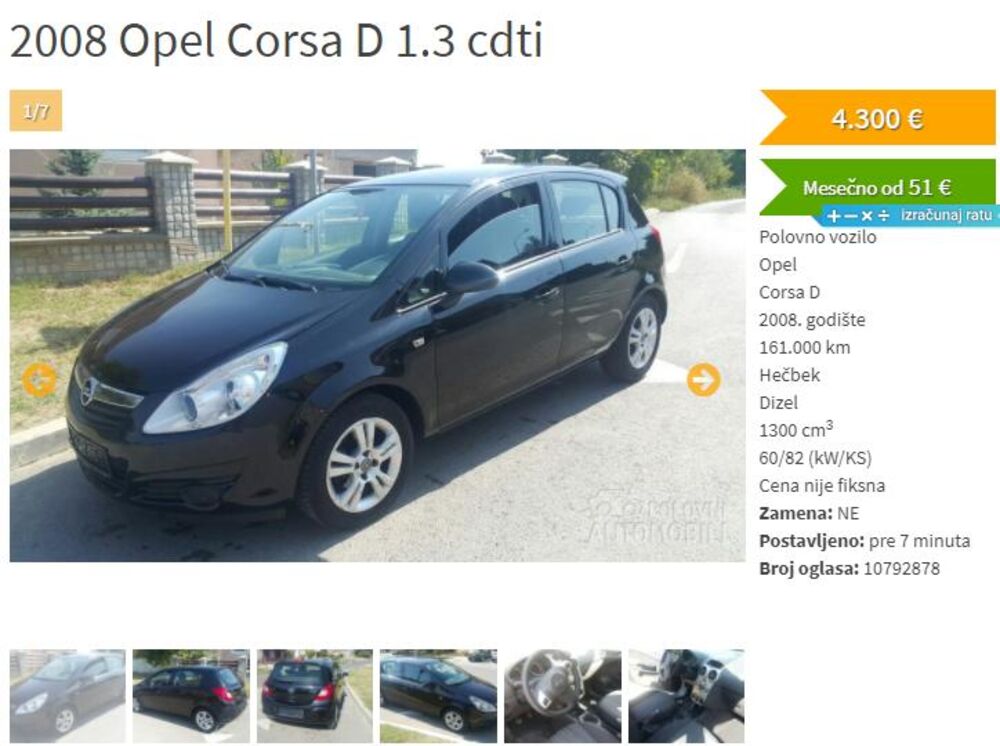
Task: Click Hečbek body type text
Action: tap(790, 375)
